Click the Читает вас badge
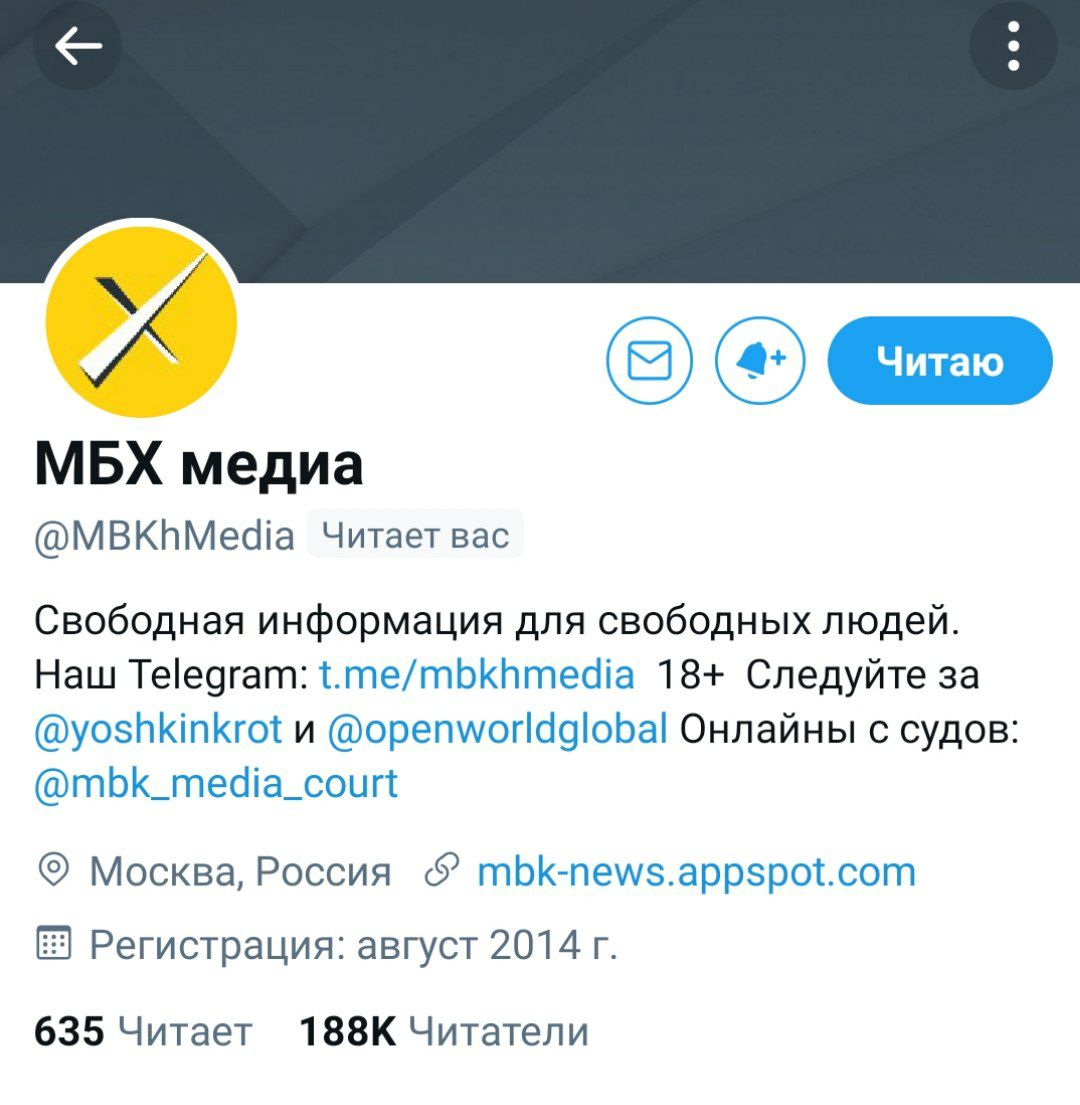 point(415,535)
